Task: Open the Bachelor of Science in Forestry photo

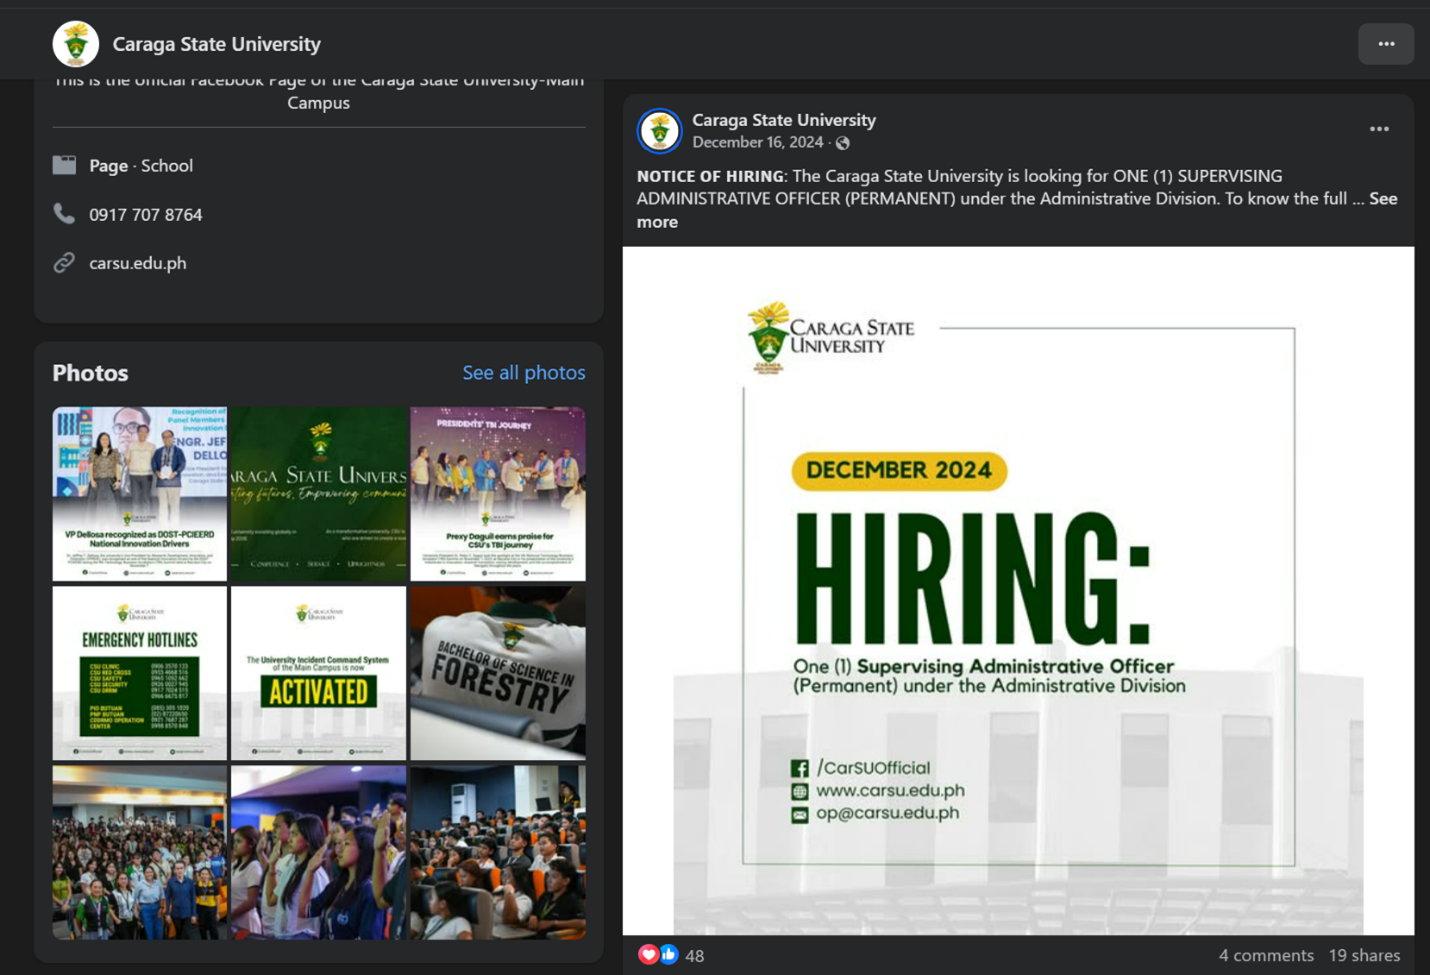Action: (x=498, y=673)
